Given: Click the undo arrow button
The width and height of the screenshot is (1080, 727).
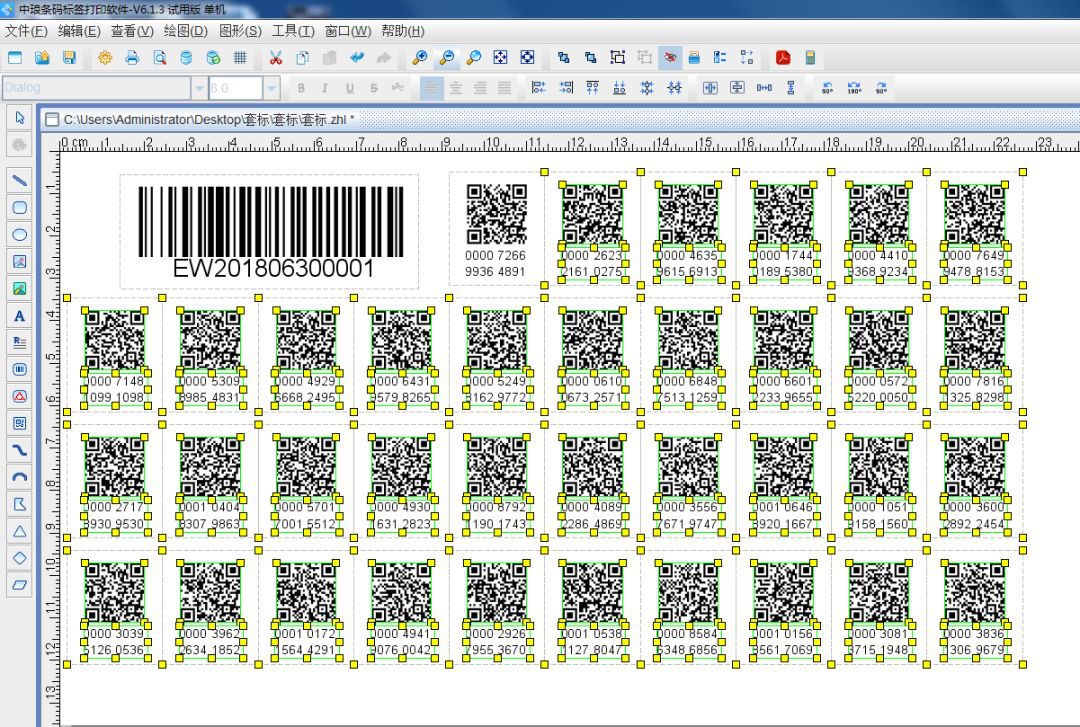Looking at the screenshot, I should click(x=356, y=58).
